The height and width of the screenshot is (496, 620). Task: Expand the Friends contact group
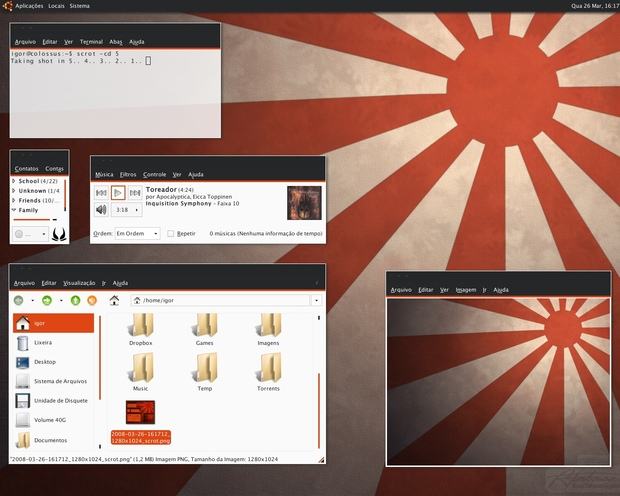14,201
